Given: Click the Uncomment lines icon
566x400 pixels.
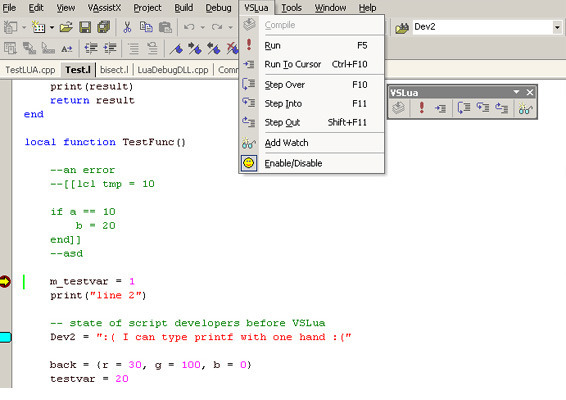Looking at the screenshot, I should 152,48.
